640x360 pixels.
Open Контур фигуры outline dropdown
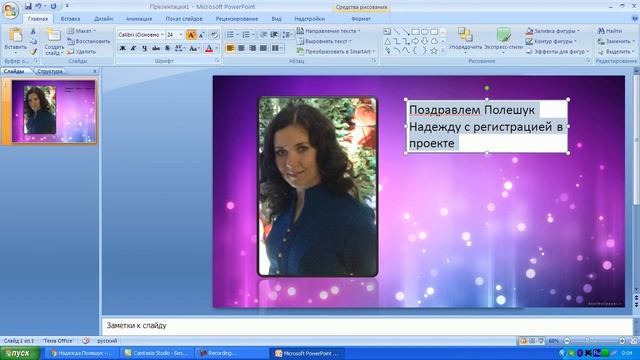click(x=551, y=41)
